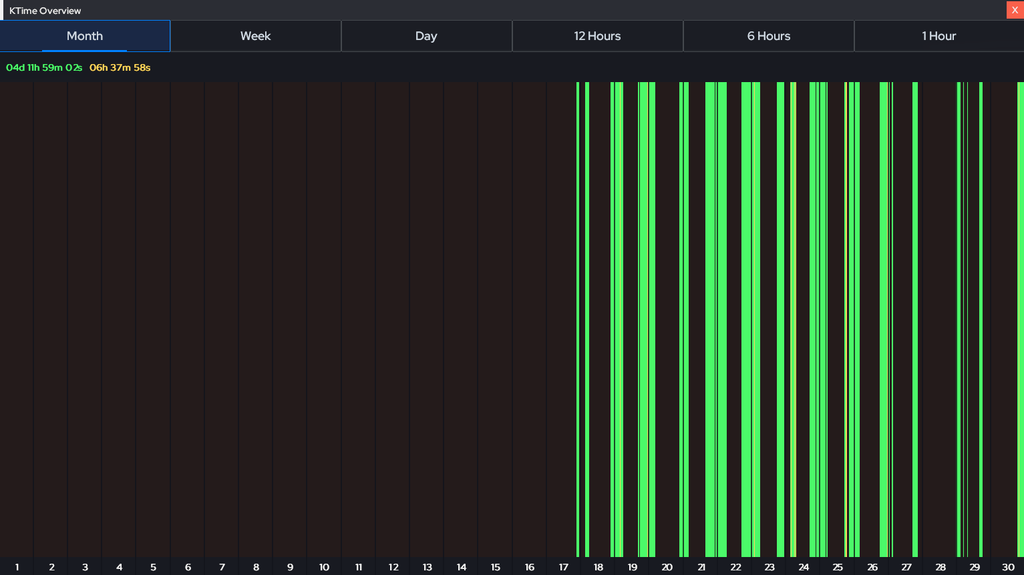Select day 18 on the timeline axis

point(598,567)
